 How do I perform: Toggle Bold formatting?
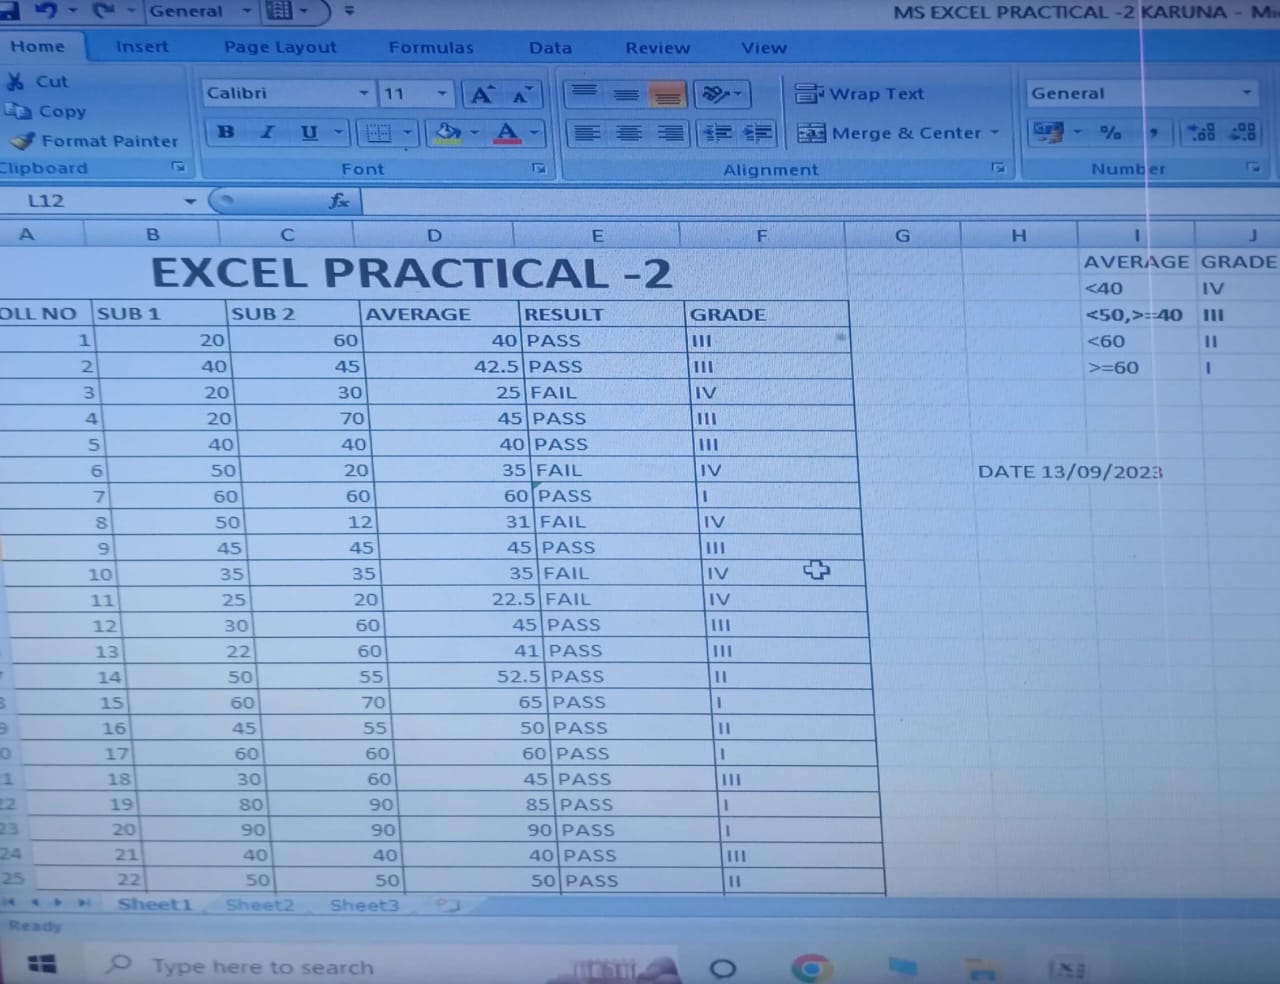tap(226, 132)
